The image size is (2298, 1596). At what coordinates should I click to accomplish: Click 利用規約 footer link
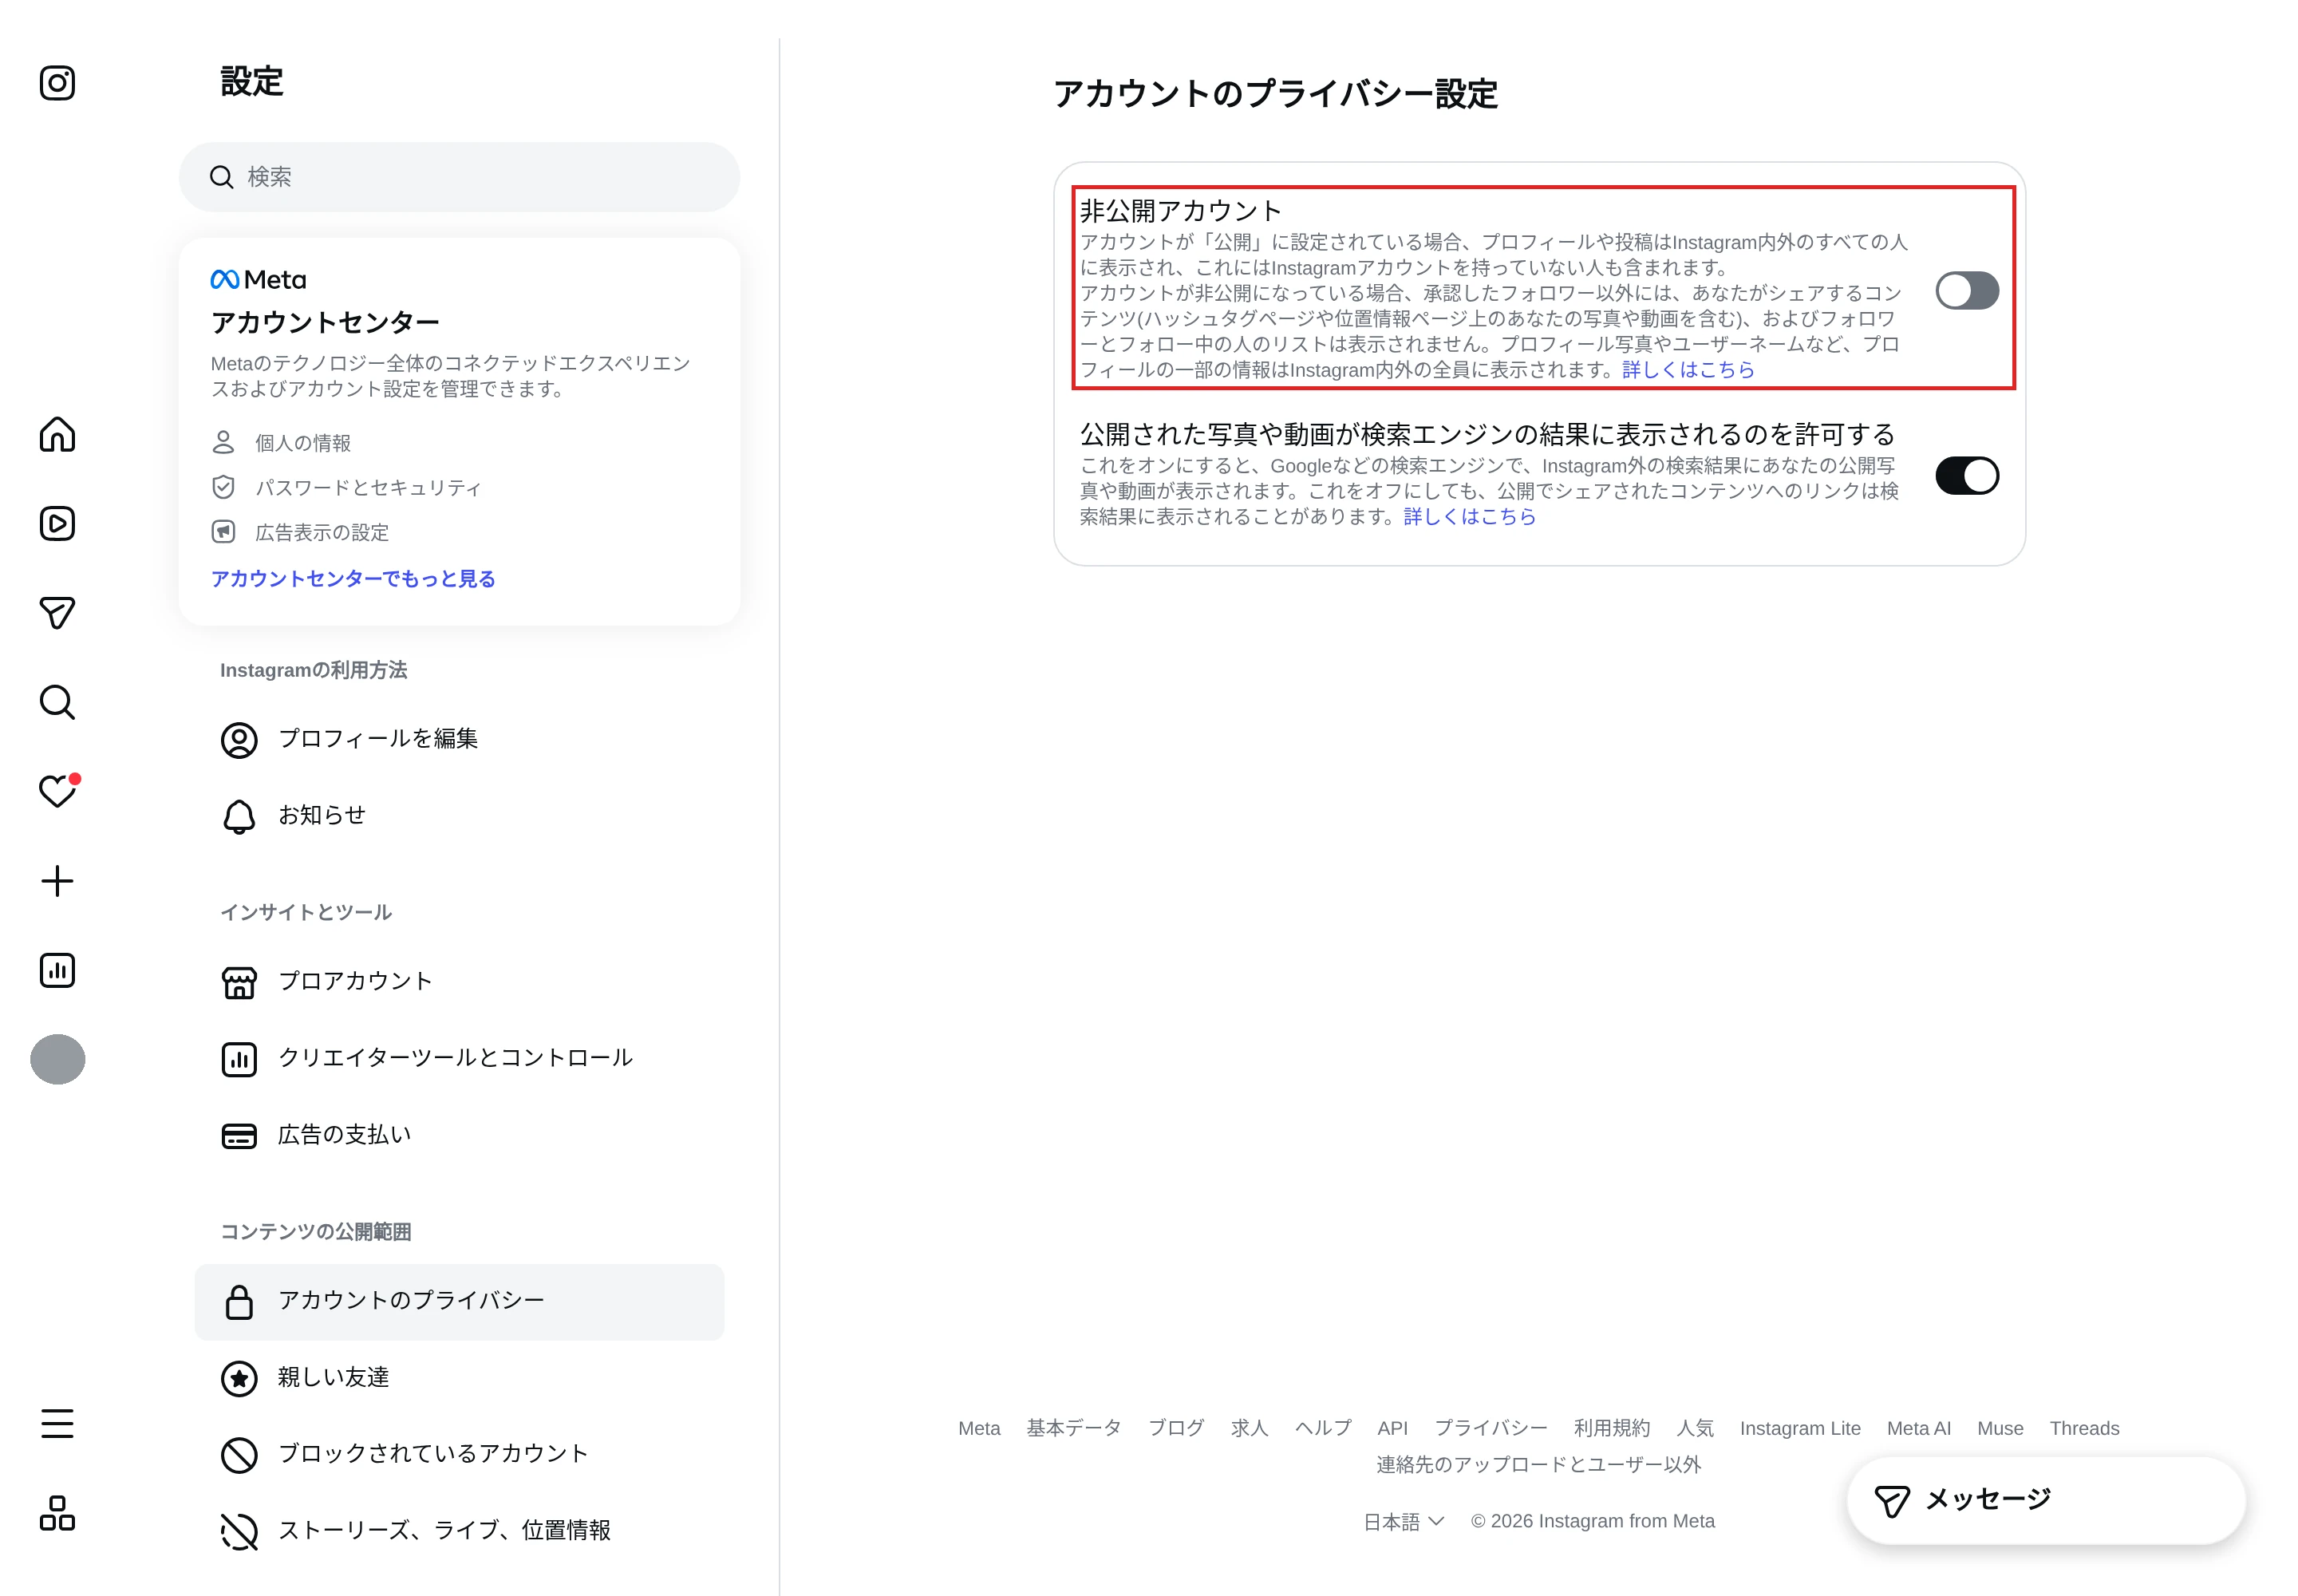tap(1611, 1429)
